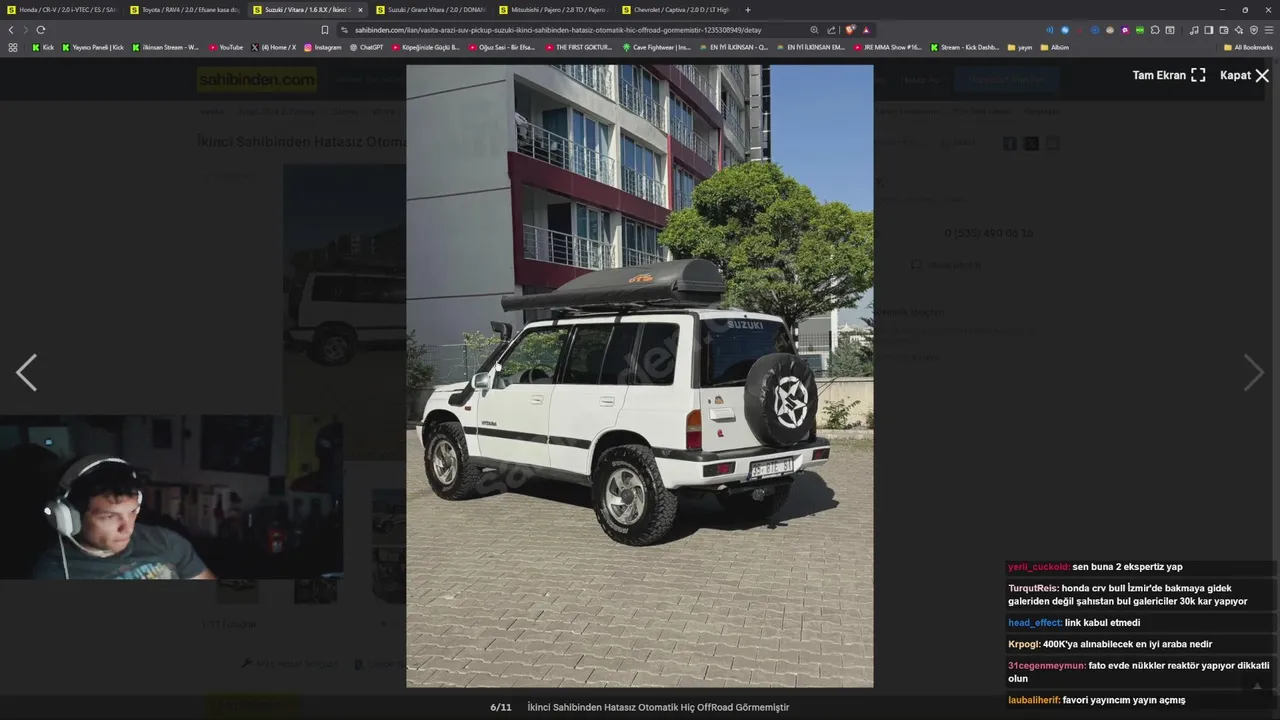The height and width of the screenshot is (720, 1280).
Task: Open a new browser tab
Action: coord(747,10)
